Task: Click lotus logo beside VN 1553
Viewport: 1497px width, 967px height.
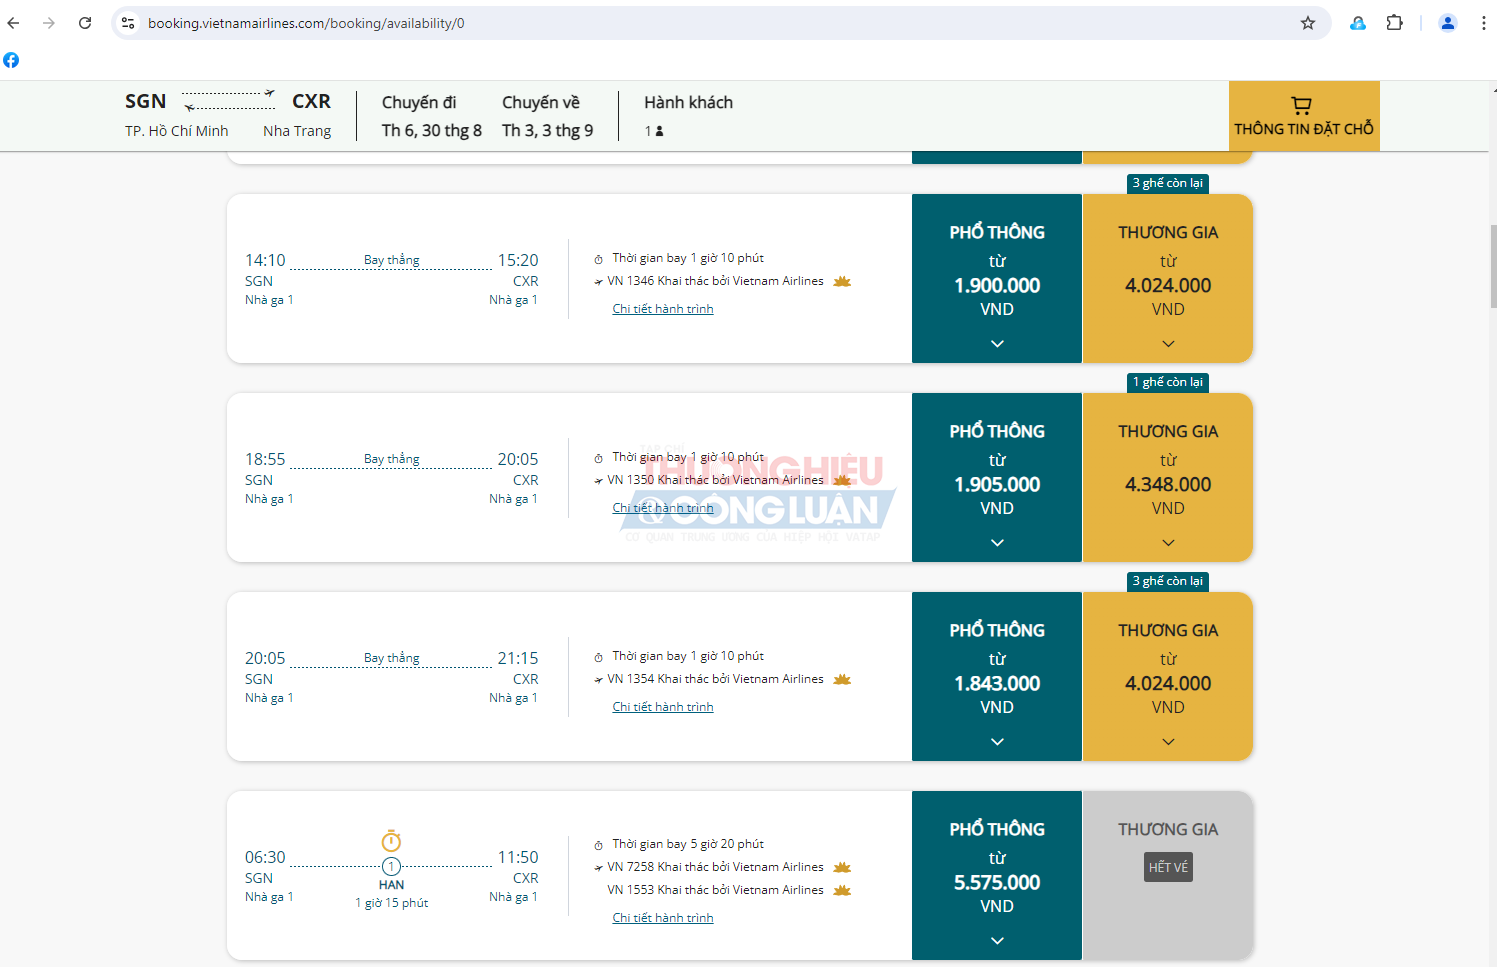Action: click(842, 890)
